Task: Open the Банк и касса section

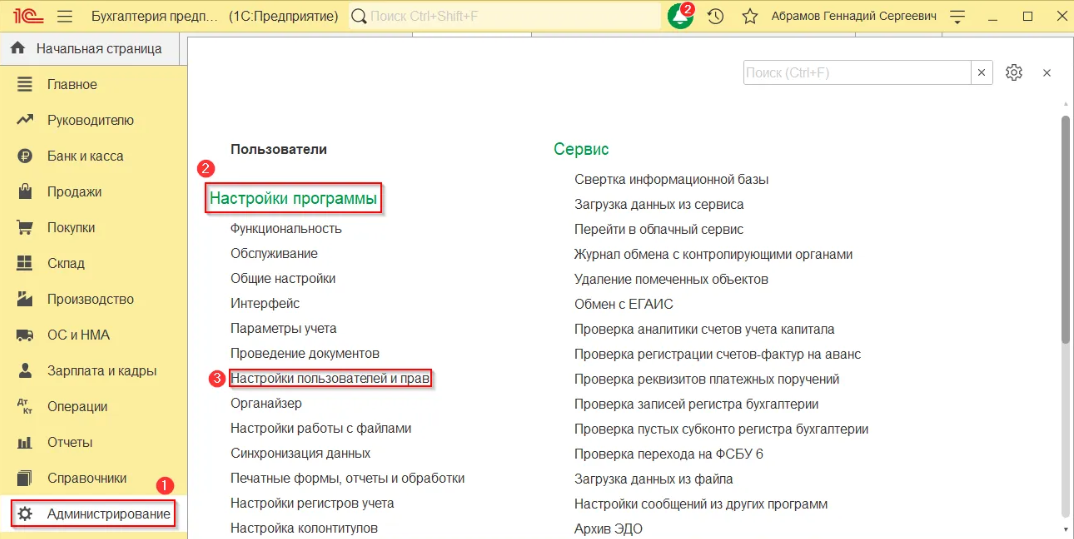Action: pos(85,156)
